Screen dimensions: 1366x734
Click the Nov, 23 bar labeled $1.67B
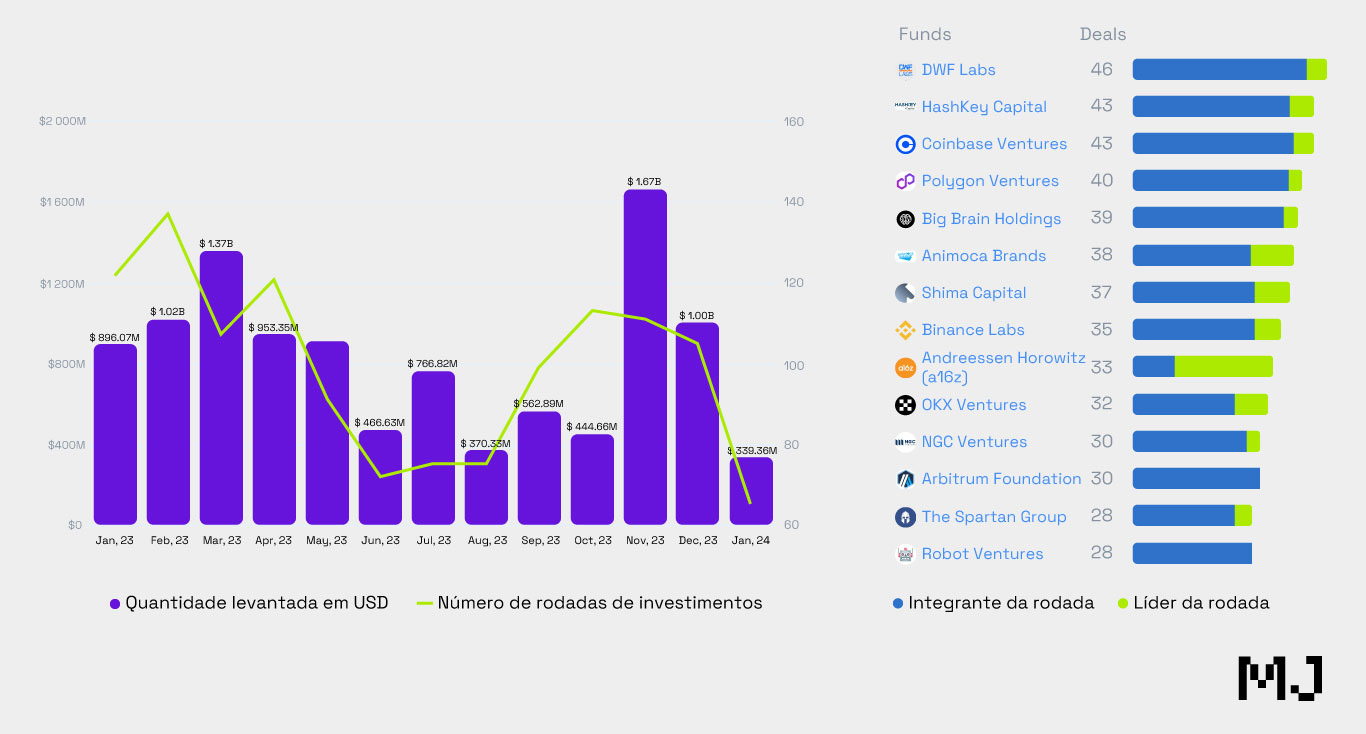[x=645, y=357]
